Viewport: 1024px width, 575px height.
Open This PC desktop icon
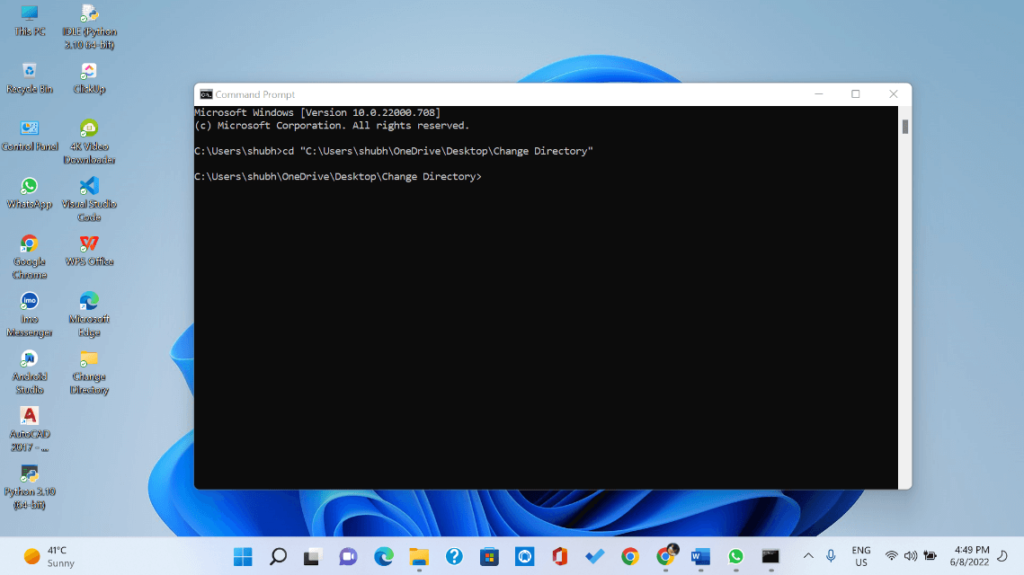coord(29,20)
